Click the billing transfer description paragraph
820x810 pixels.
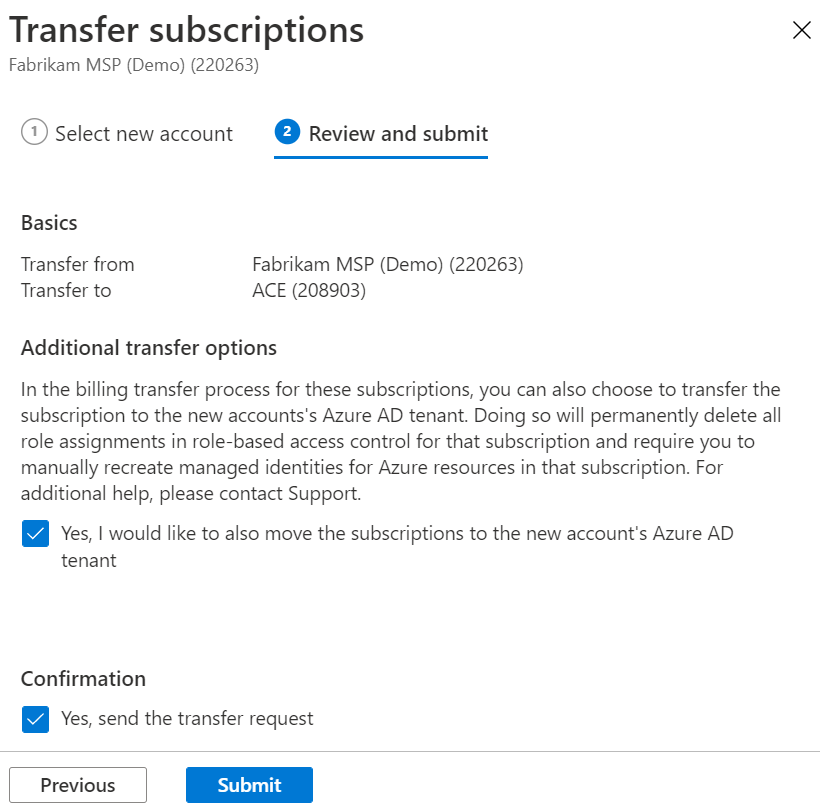click(401, 441)
